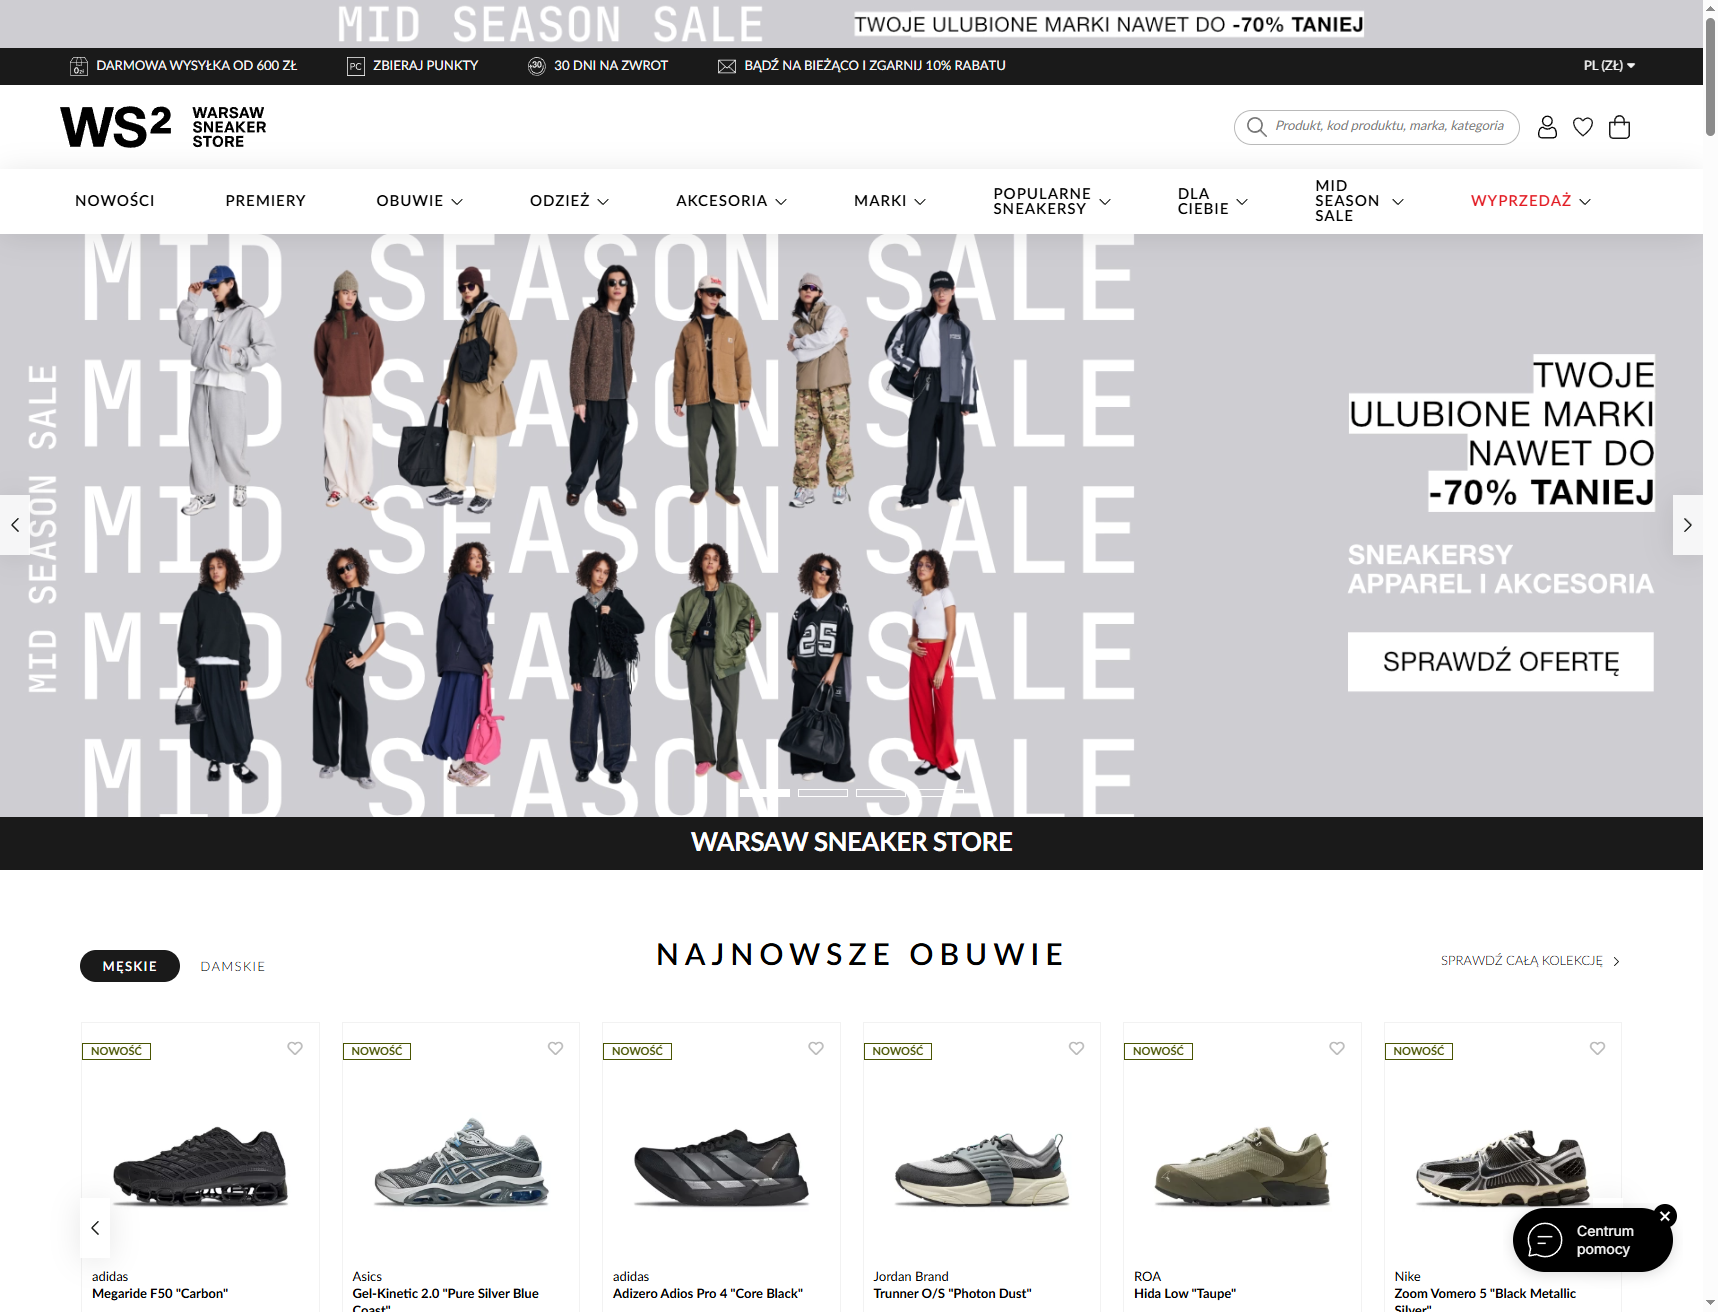Viewport: 1718px width, 1312px height.
Task: Open the PREMIERY menu item
Action: click(x=266, y=201)
